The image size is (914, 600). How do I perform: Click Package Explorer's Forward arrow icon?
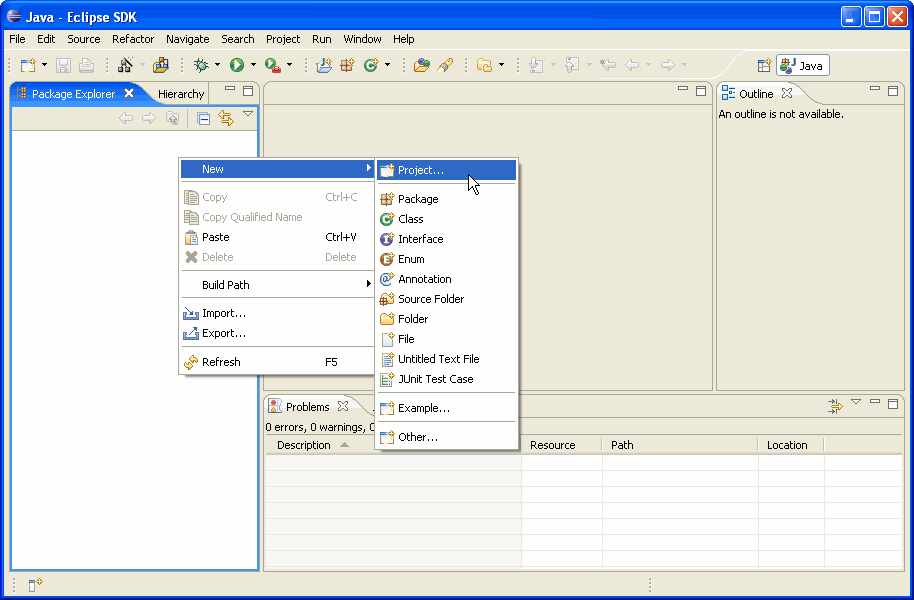click(149, 118)
